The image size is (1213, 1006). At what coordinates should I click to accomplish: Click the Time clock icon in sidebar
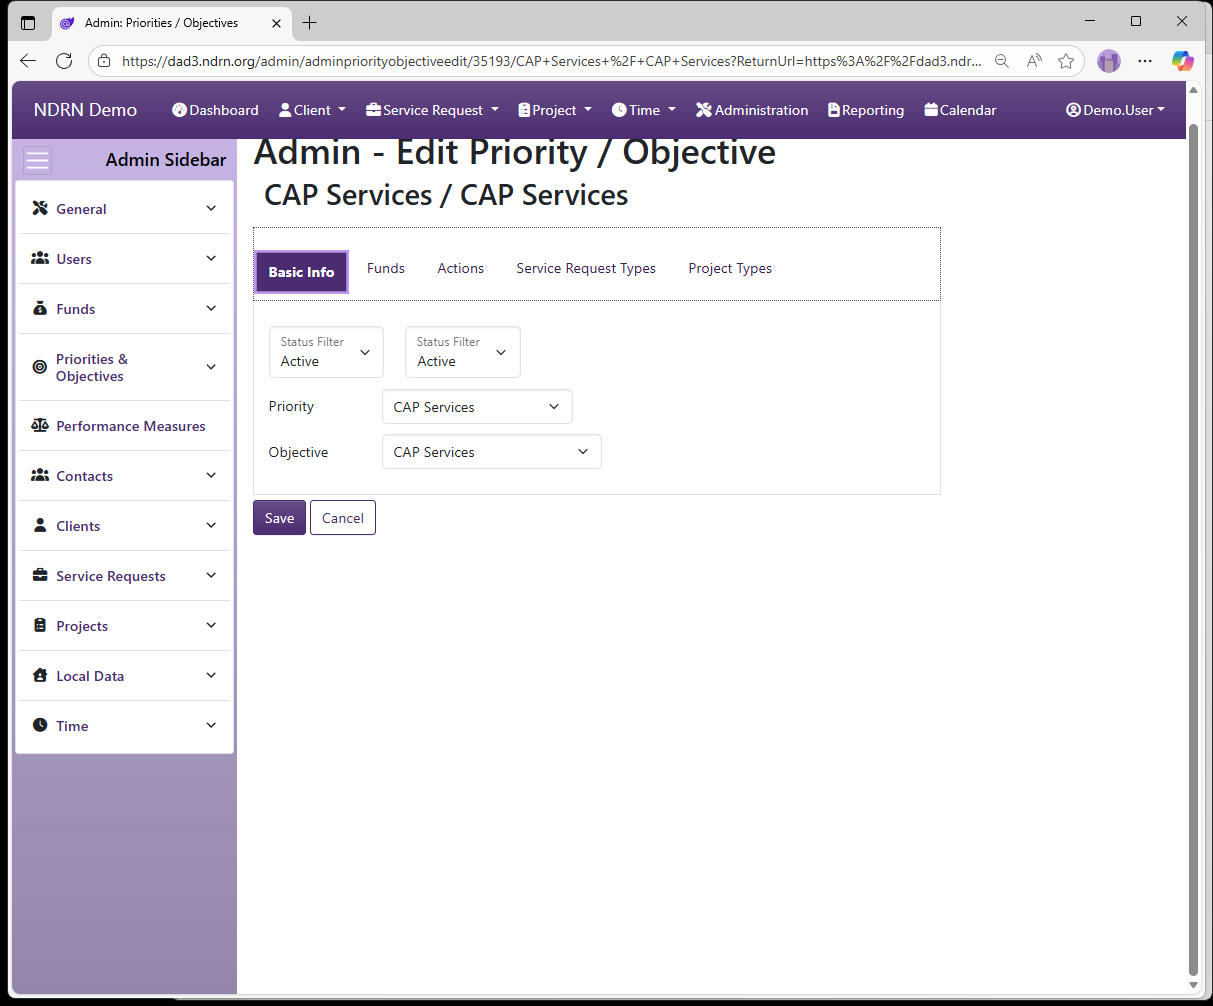(x=40, y=725)
